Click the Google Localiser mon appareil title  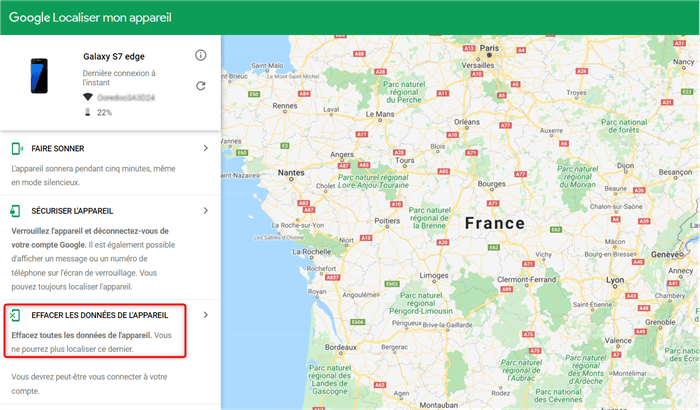tap(90, 17)
